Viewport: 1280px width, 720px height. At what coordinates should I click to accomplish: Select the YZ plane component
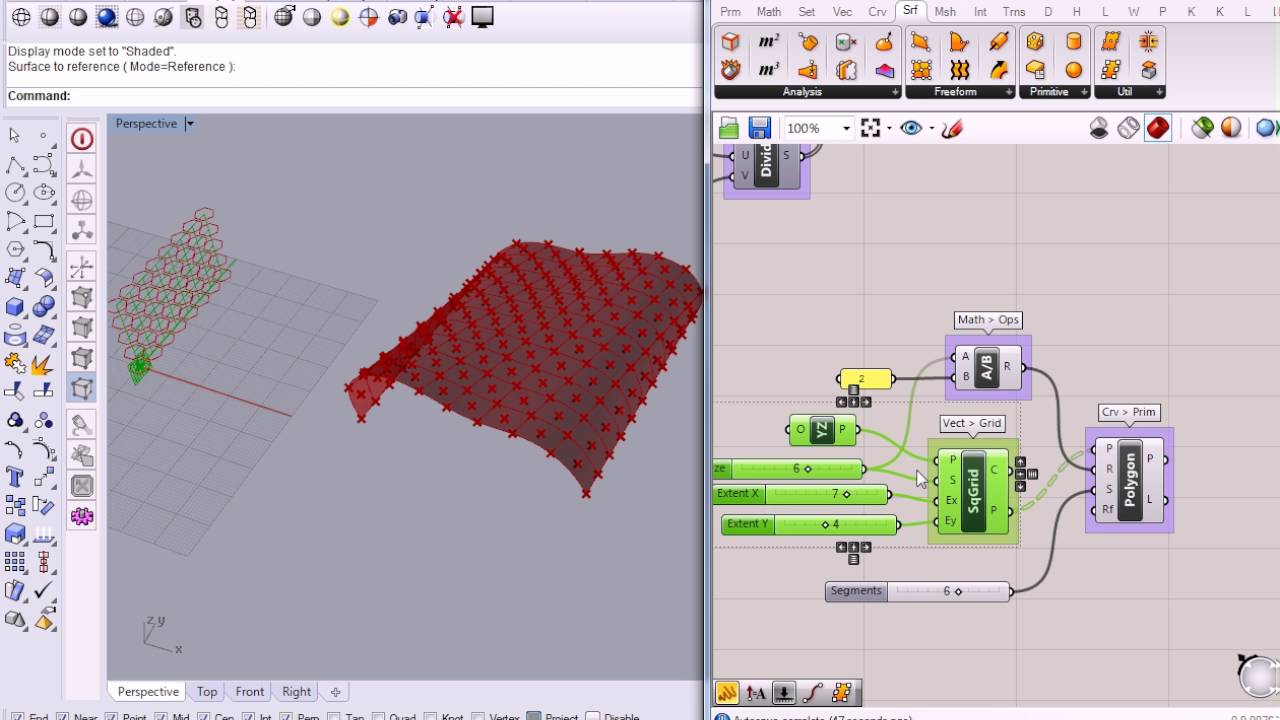[821, 430]
